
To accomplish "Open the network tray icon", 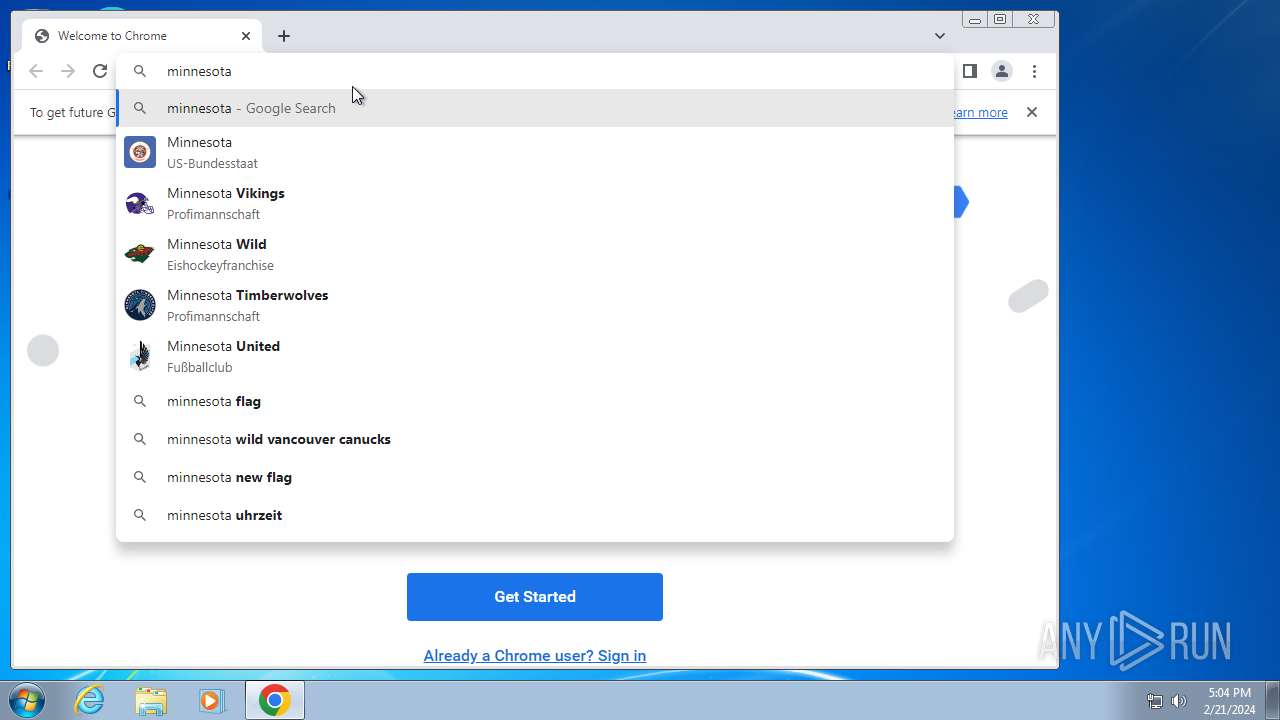I will click(x=1155, y=701).
